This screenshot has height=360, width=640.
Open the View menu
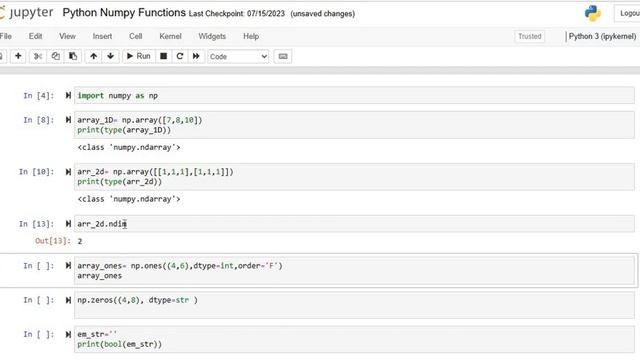(x=67, y=36)
